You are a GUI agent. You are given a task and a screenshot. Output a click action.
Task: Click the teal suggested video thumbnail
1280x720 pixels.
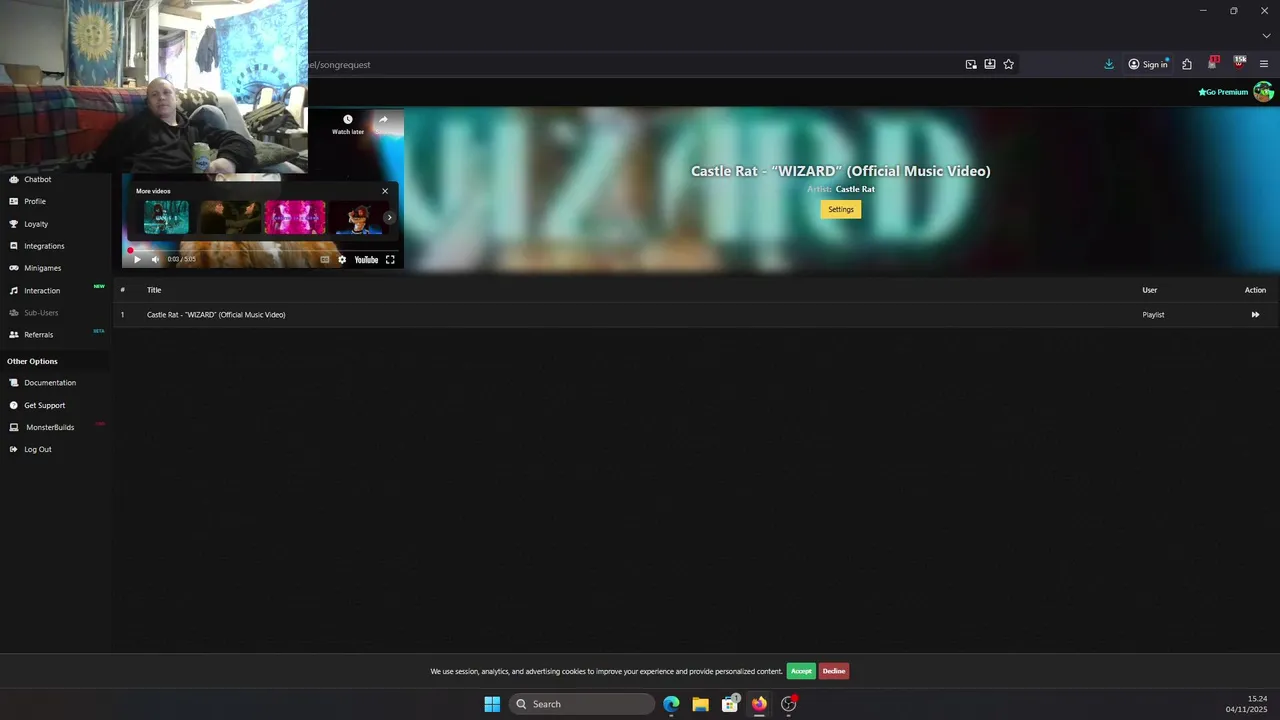tap(166, 217)
